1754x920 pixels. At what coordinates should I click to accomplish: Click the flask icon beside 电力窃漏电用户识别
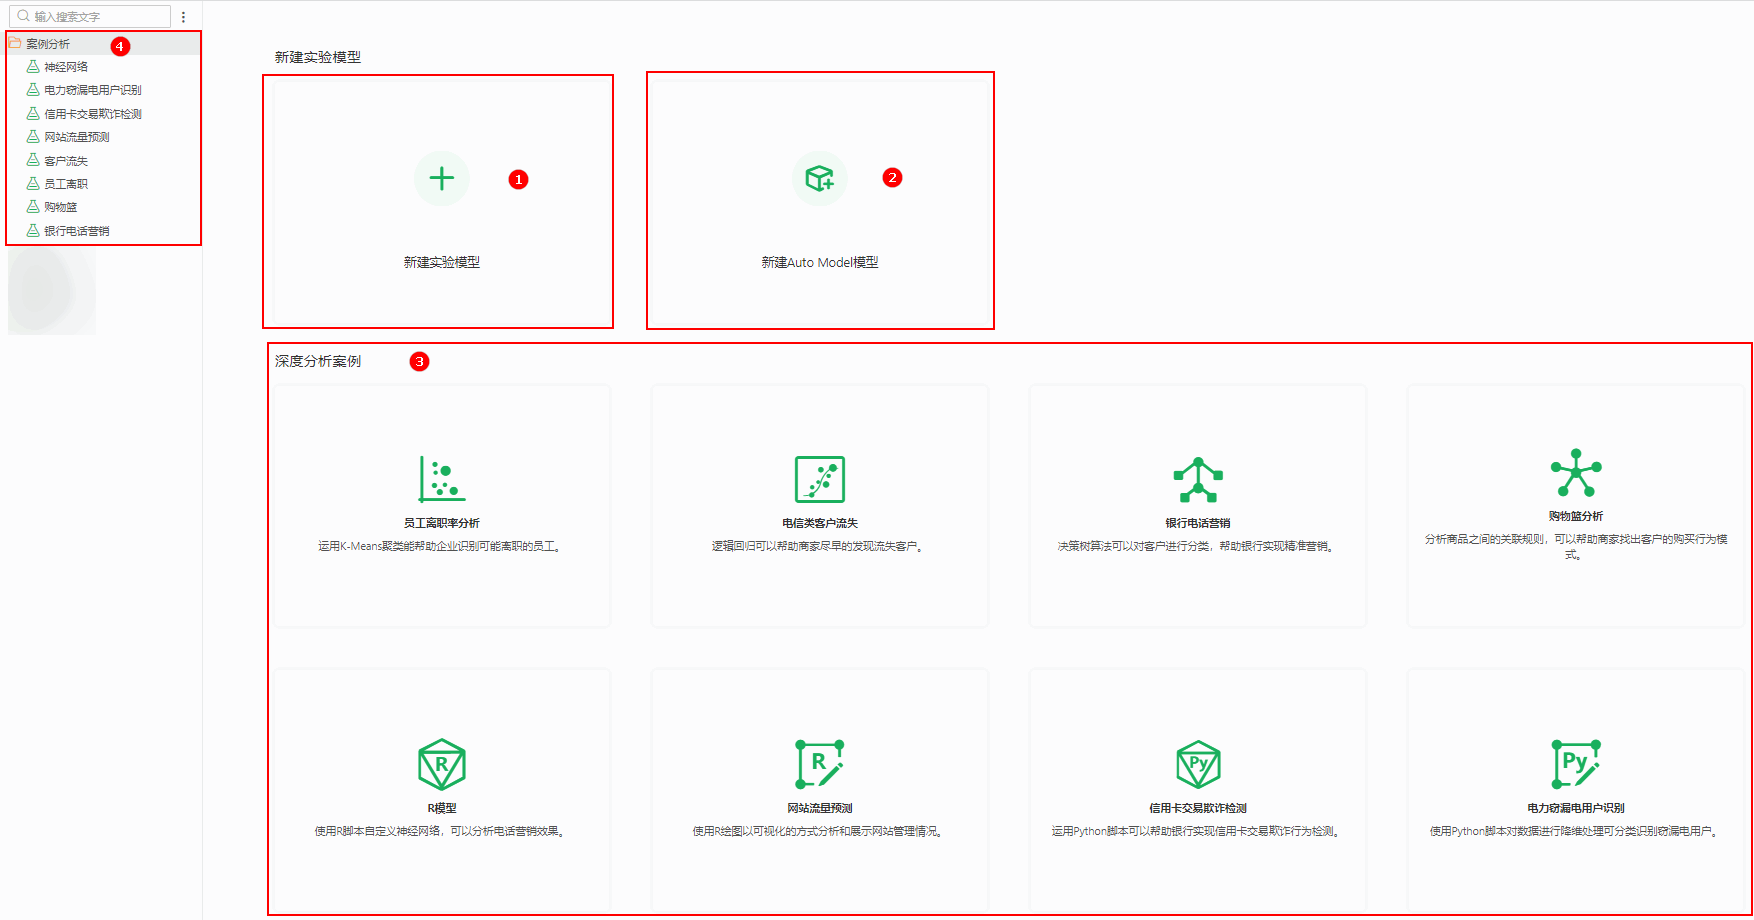(x=33, y=89)
